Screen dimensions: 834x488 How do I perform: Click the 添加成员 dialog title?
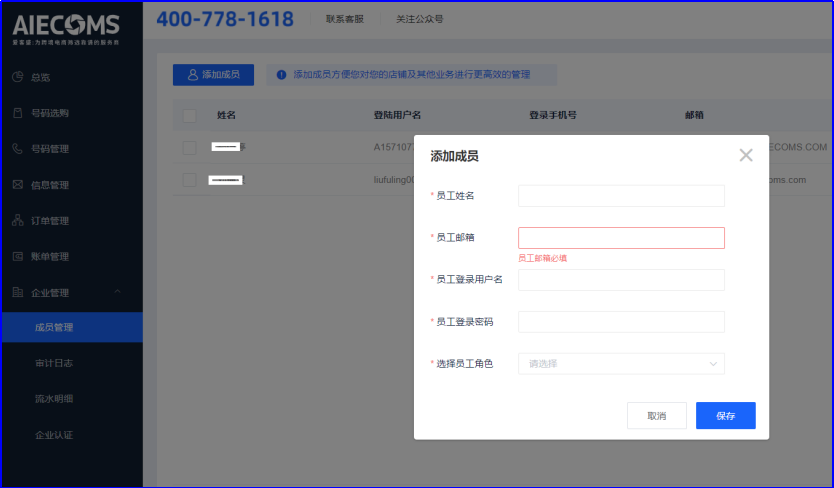[x=454, y=156]
